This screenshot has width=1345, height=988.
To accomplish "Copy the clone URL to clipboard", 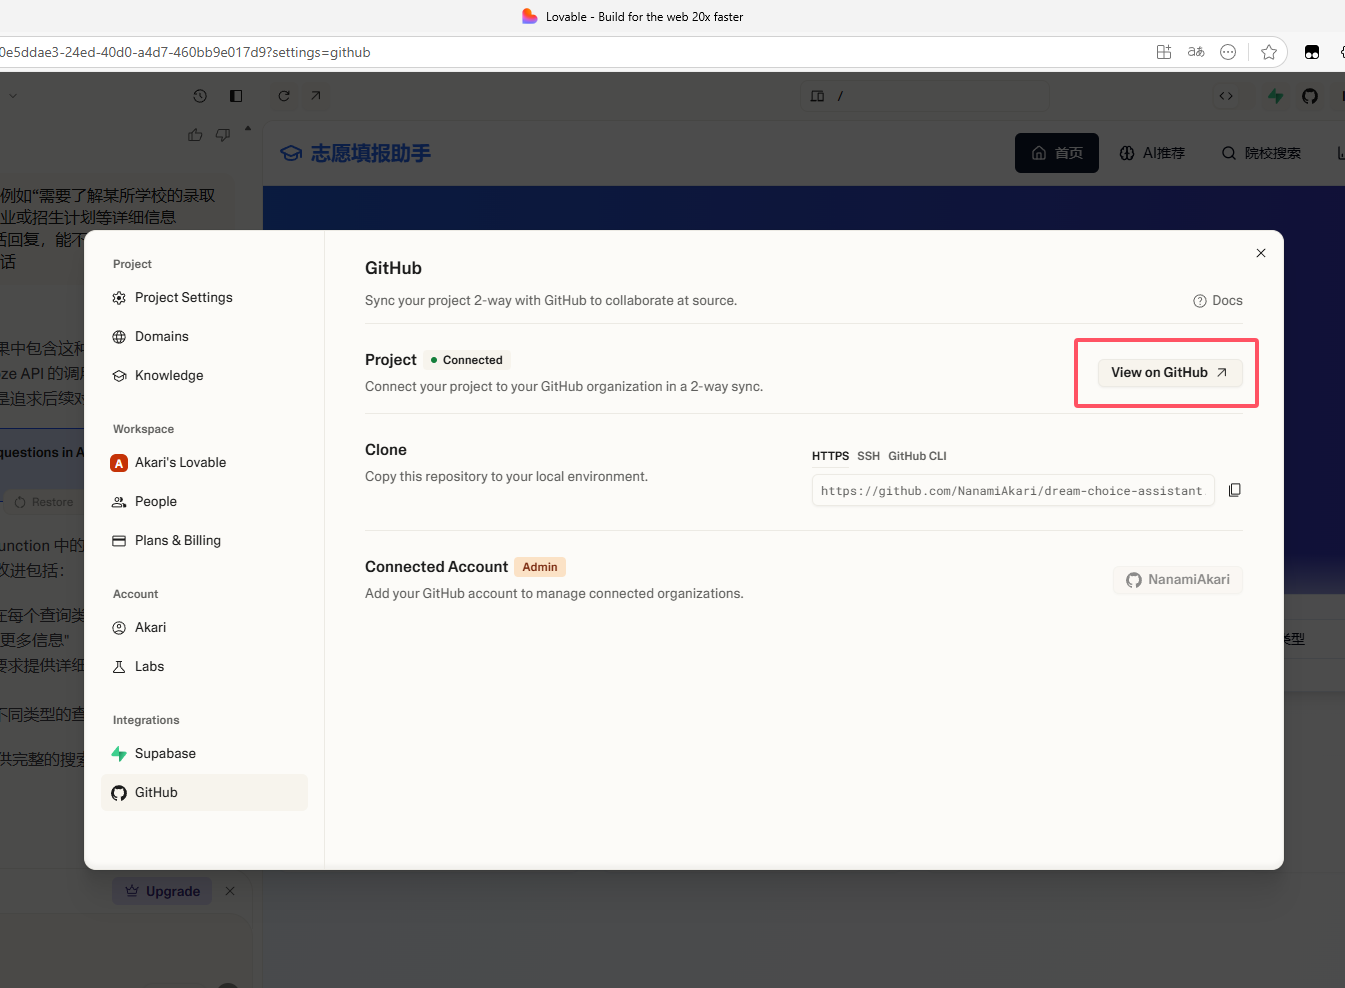I will (1235, 490).
